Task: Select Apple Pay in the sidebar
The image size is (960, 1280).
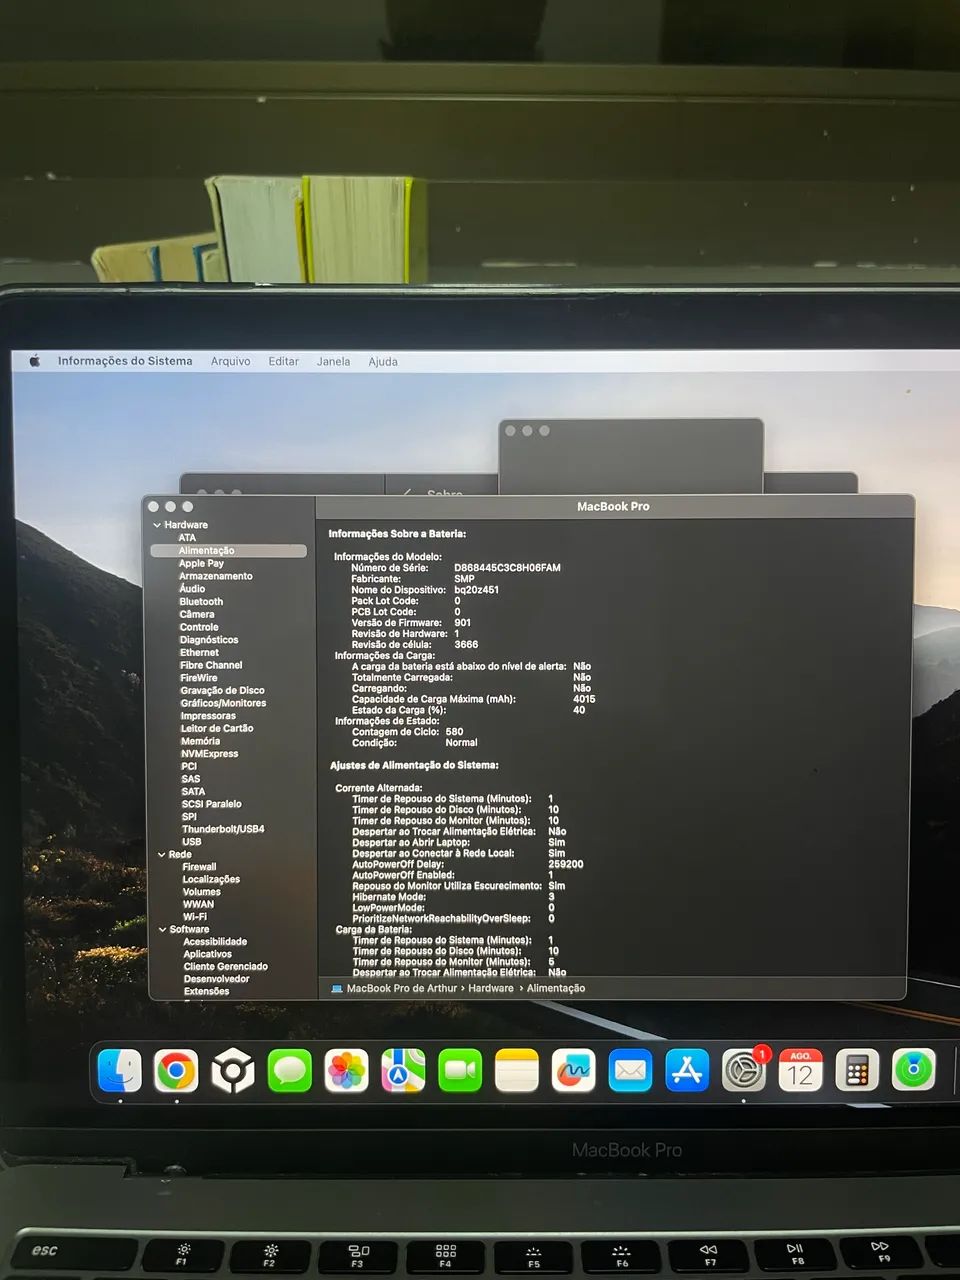Action: (201, 563)
